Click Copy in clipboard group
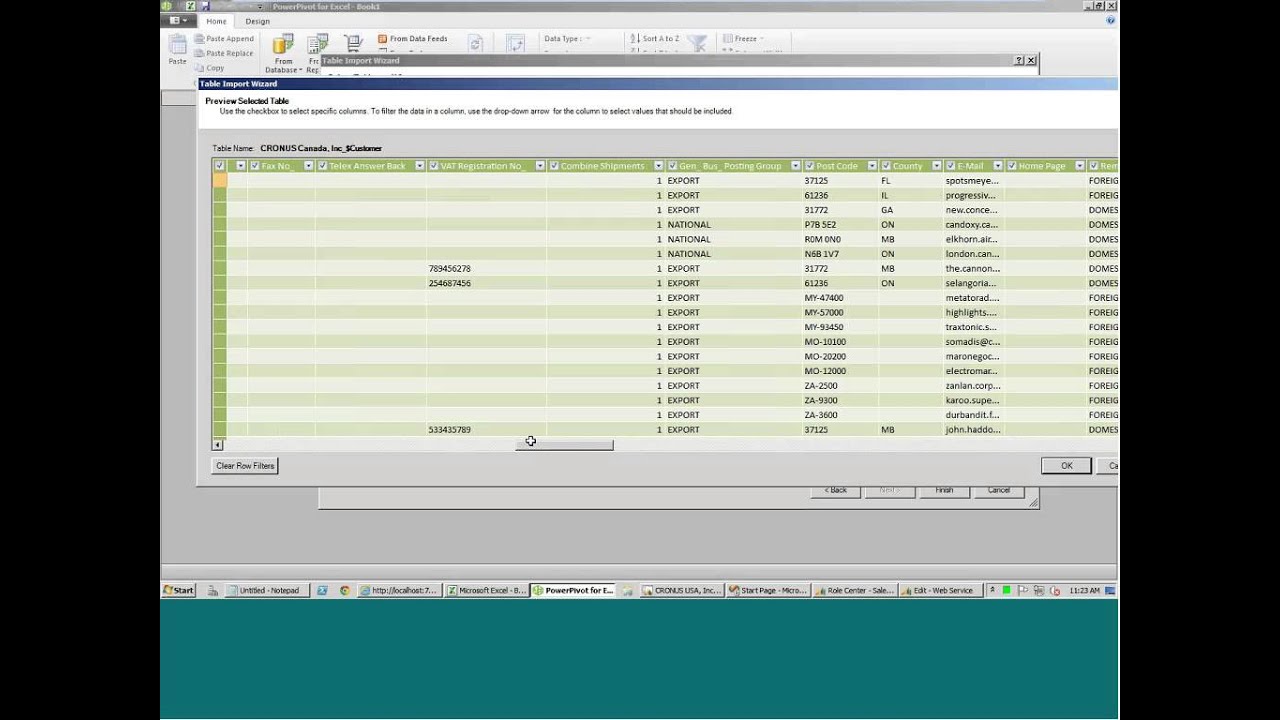This screenshot has width=1280, height=720. click(210, 68)
